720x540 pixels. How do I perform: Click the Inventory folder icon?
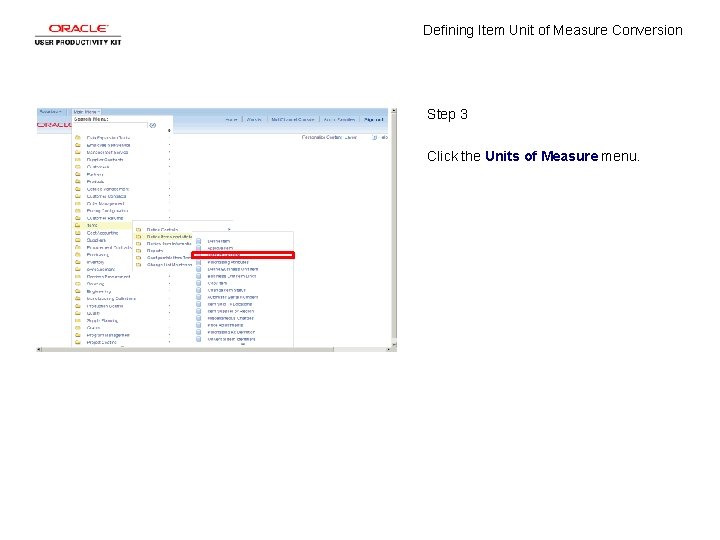pos(78,262)
